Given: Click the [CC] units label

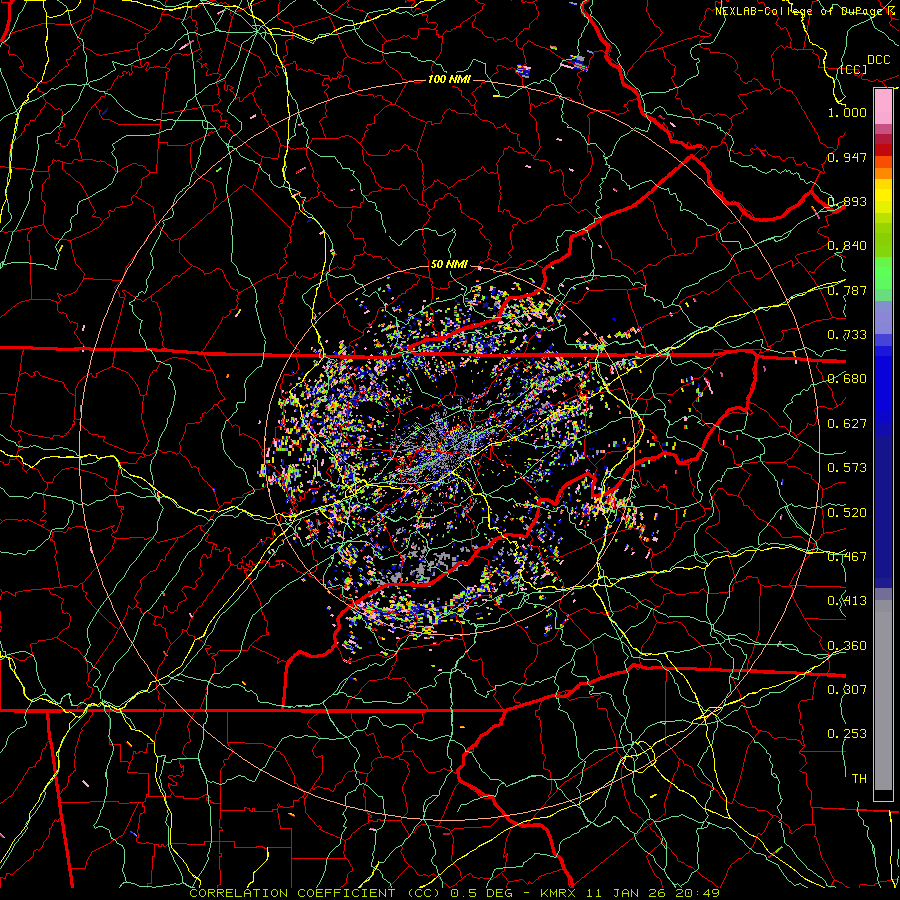Looking at the screenshot, I should pyautogui.click(x=854, y=70).
